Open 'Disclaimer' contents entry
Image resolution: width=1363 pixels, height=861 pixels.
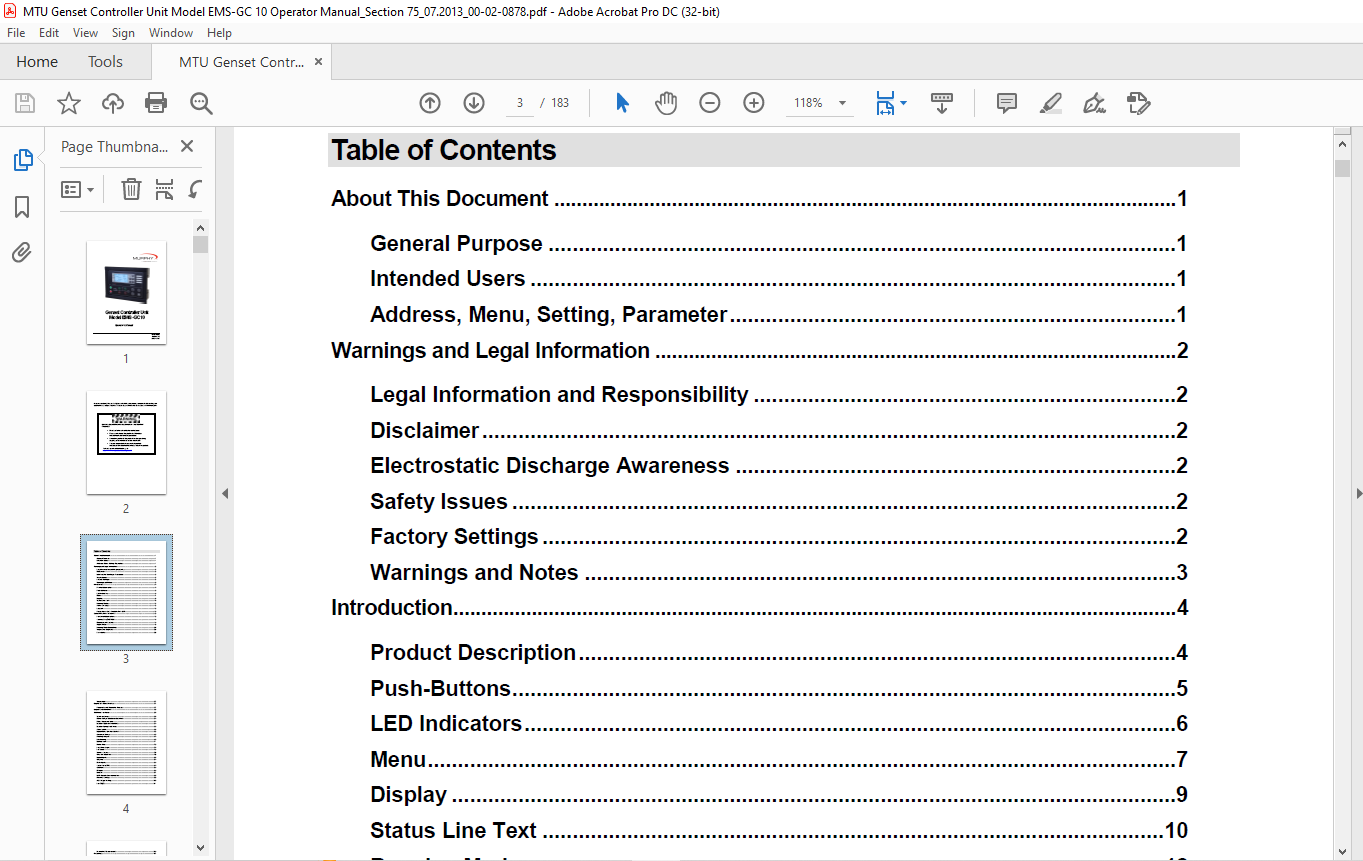coord(779,431)
